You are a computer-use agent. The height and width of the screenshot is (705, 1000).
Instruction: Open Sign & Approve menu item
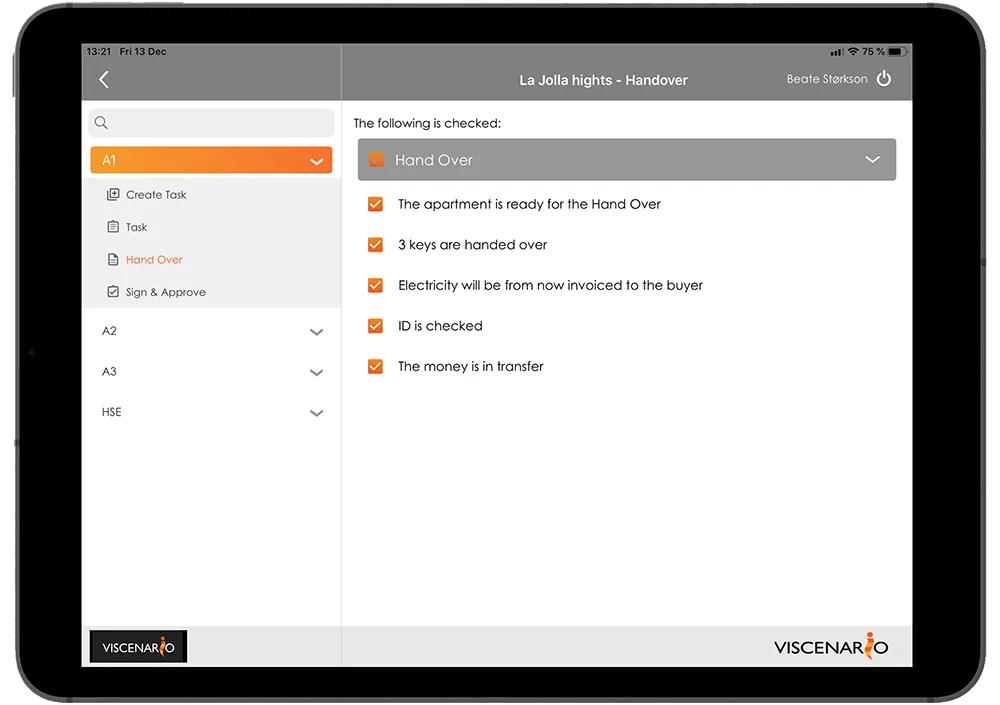[x=212, y=292]
